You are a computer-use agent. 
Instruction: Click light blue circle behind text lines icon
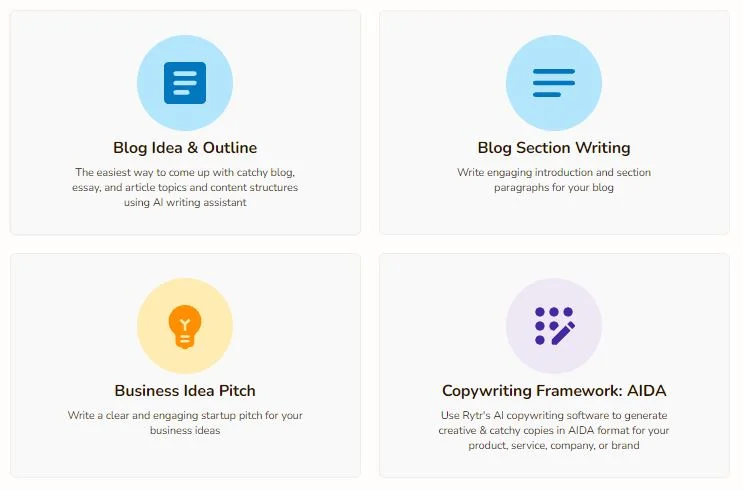[554, 83]
